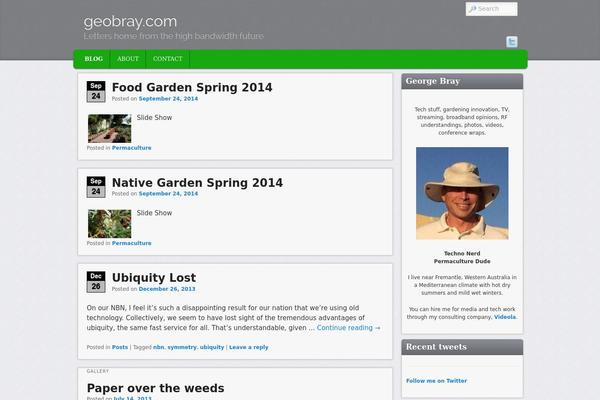View the Food Garden slide show thumbnail
Image resolution: width=600 pixels, height=400 pixels.
point(109,129)
